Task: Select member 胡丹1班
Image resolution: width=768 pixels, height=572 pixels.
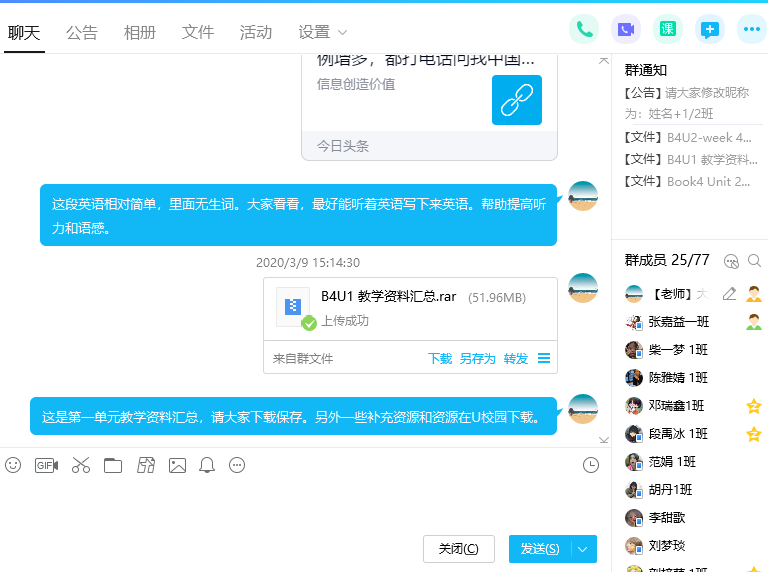Action: (691, 490)
